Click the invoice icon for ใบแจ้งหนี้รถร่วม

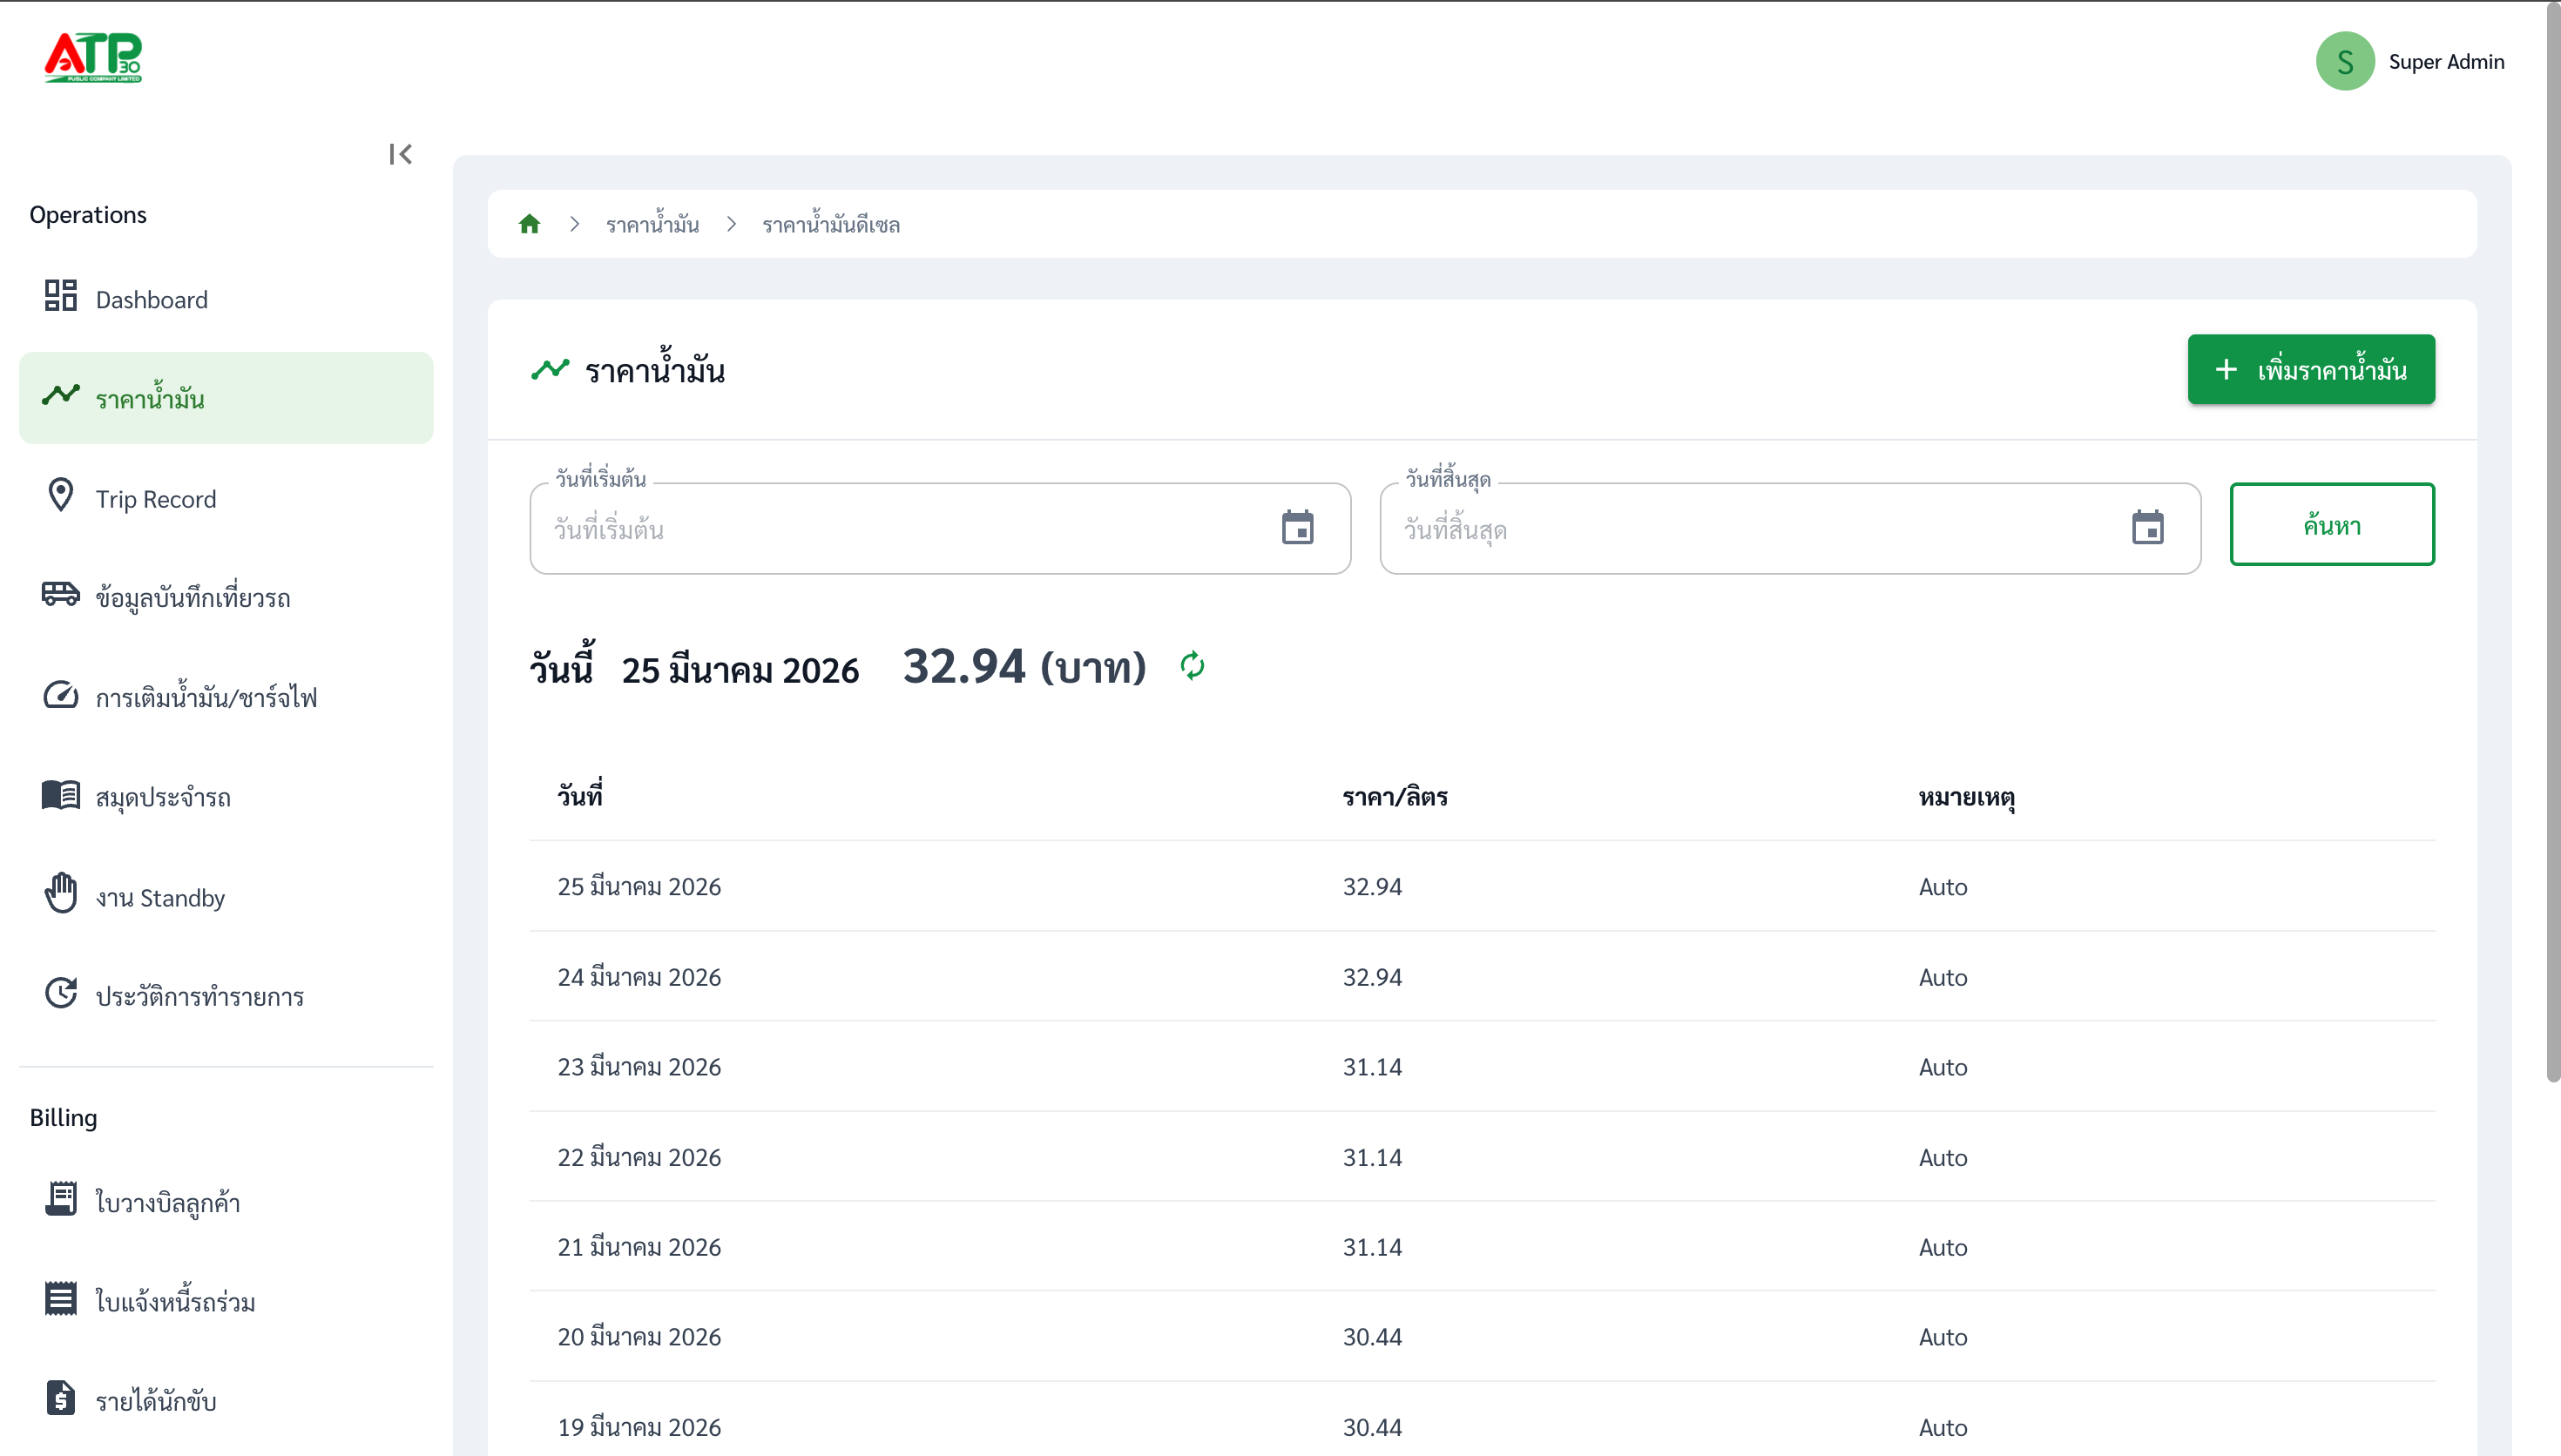(61, 1298)
